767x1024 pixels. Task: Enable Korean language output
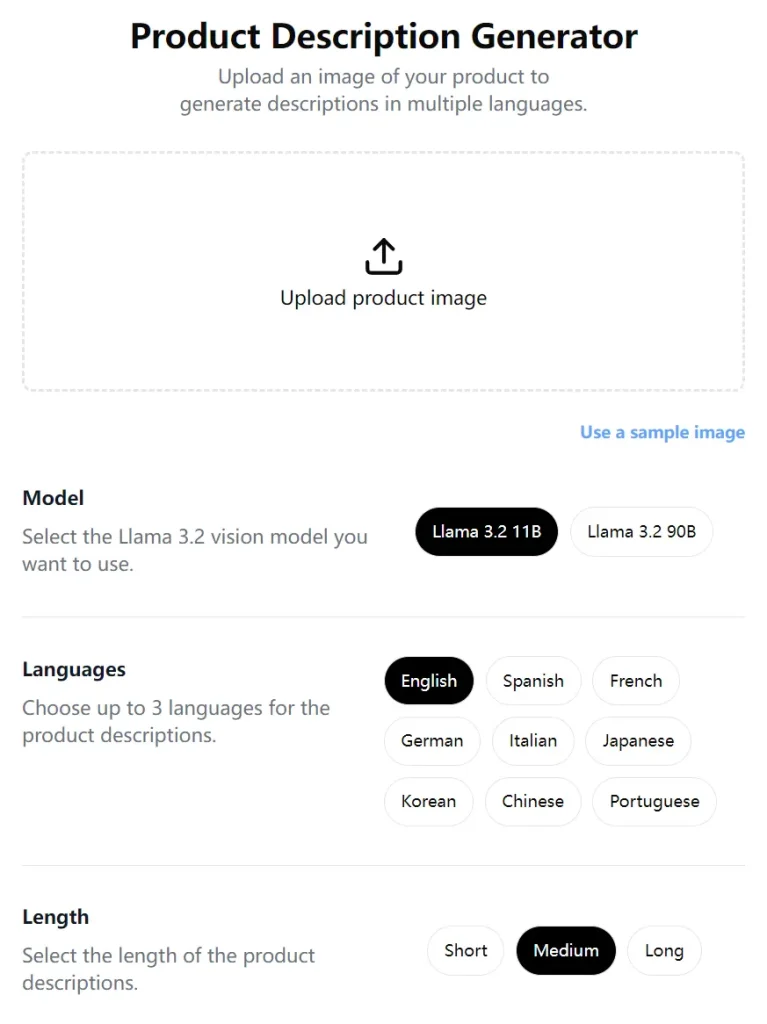click(428, 801)
